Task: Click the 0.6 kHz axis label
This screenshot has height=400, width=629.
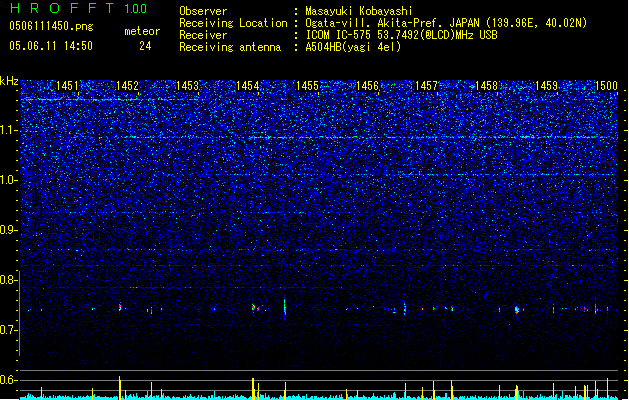Action: pyautogui.click(x=8, y=380)
